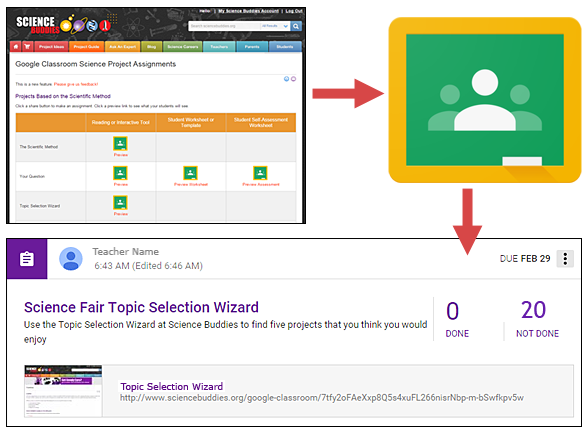Screen dimensions: 588x436
Task: Open the three-dot assignment options menu
Action: (565, 259)
